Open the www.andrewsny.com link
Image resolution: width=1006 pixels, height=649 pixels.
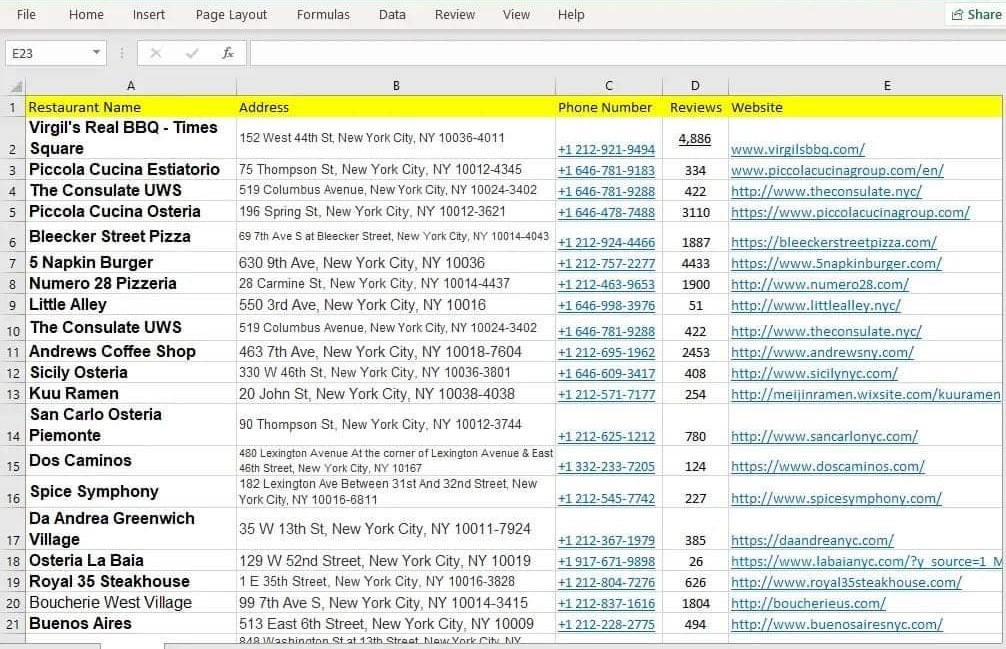pyautogui.click(x=822, y=353)
